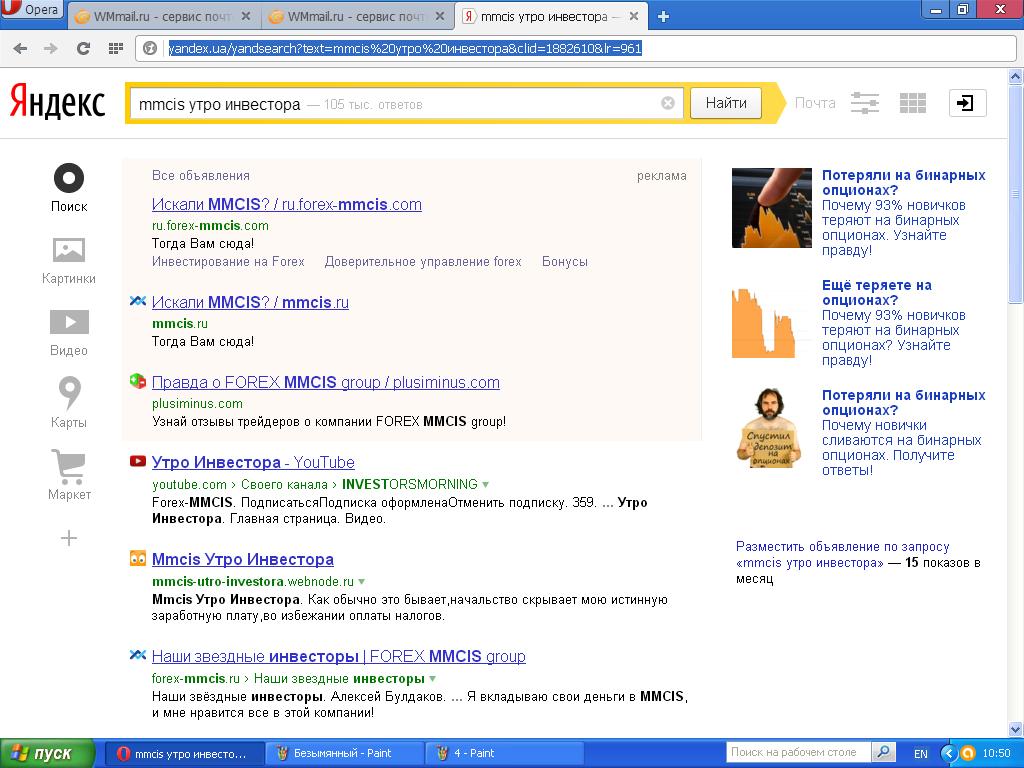Select the Поиск sidebar icon
1024x768 pixels.
[x=69, y=188]
